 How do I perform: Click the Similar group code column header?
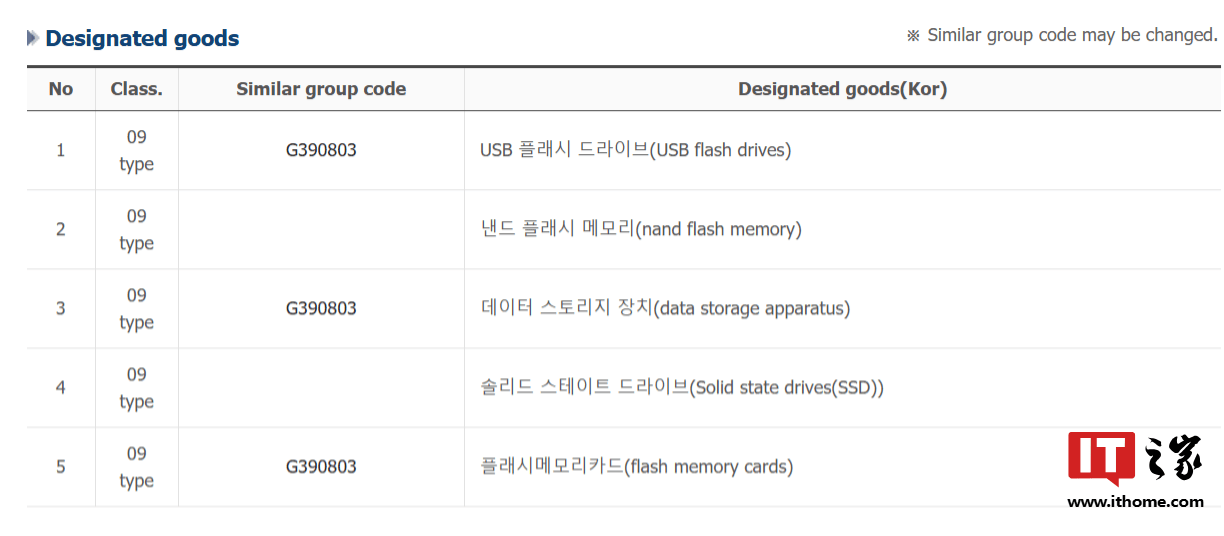pyautogui.click(x=321, y=89)
